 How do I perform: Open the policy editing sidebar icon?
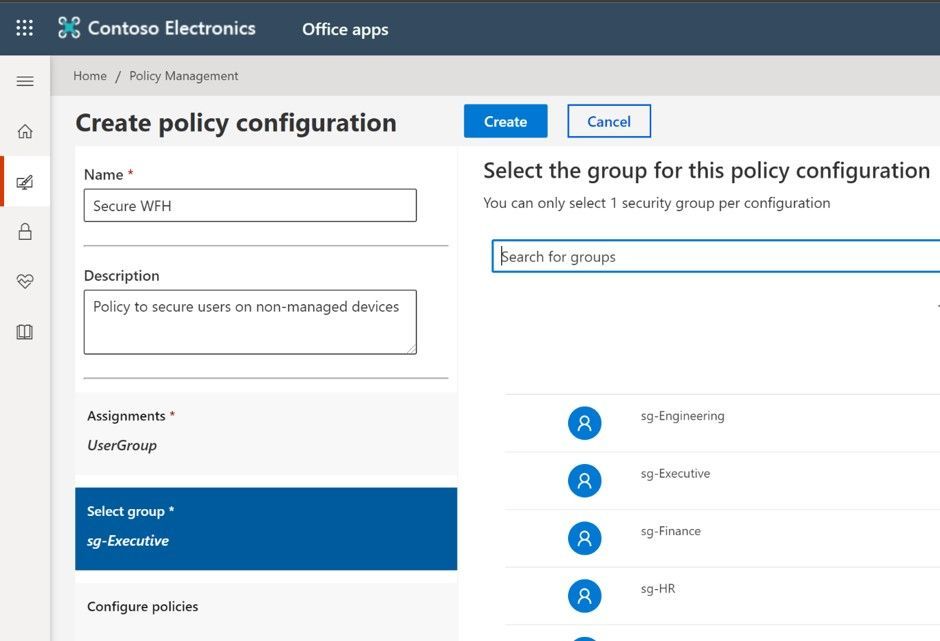click(x=25, y=182)
